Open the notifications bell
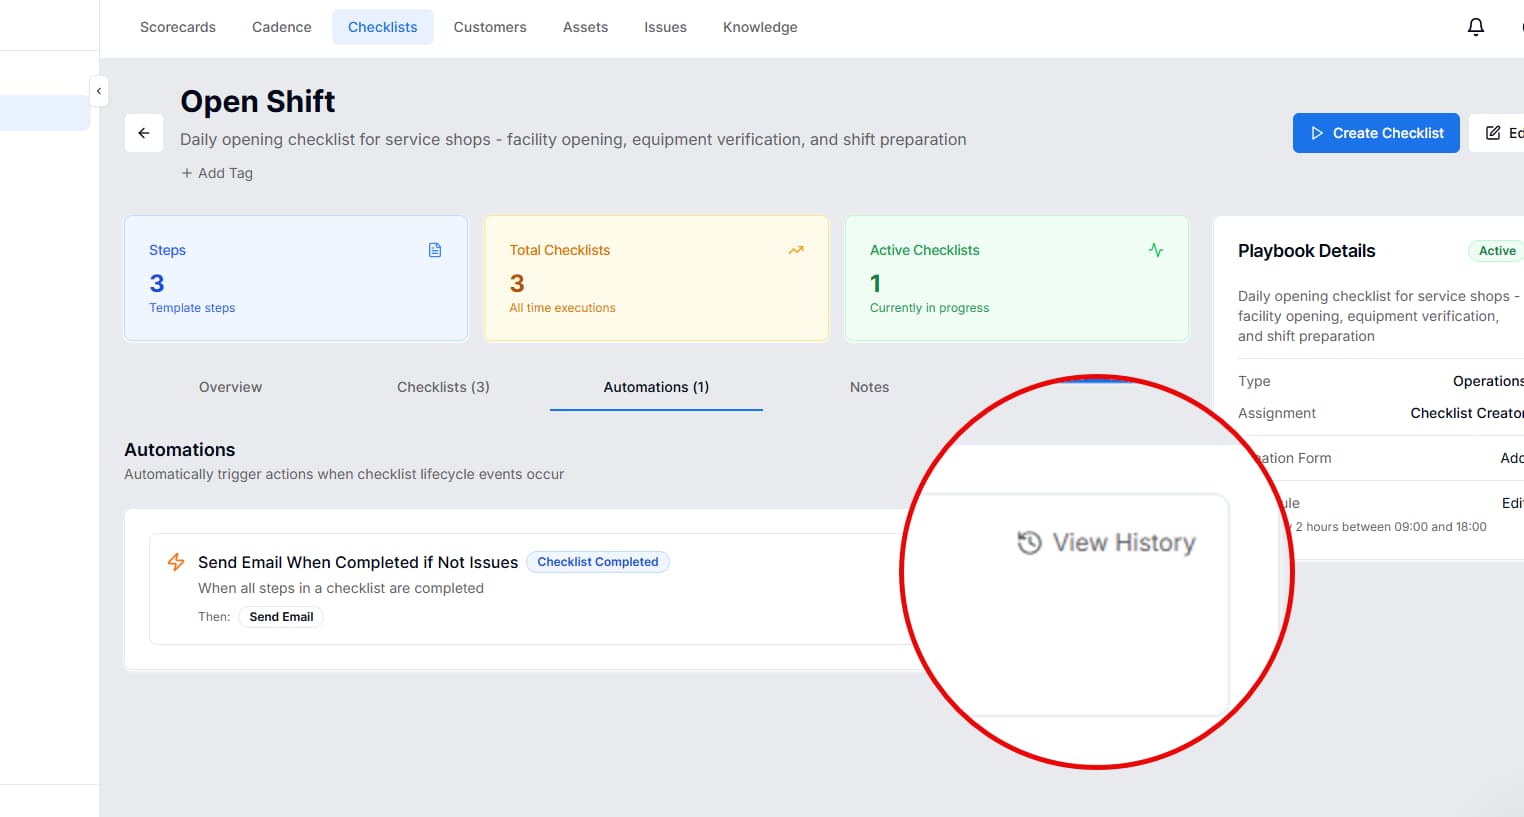 (x=1475, y=27)
